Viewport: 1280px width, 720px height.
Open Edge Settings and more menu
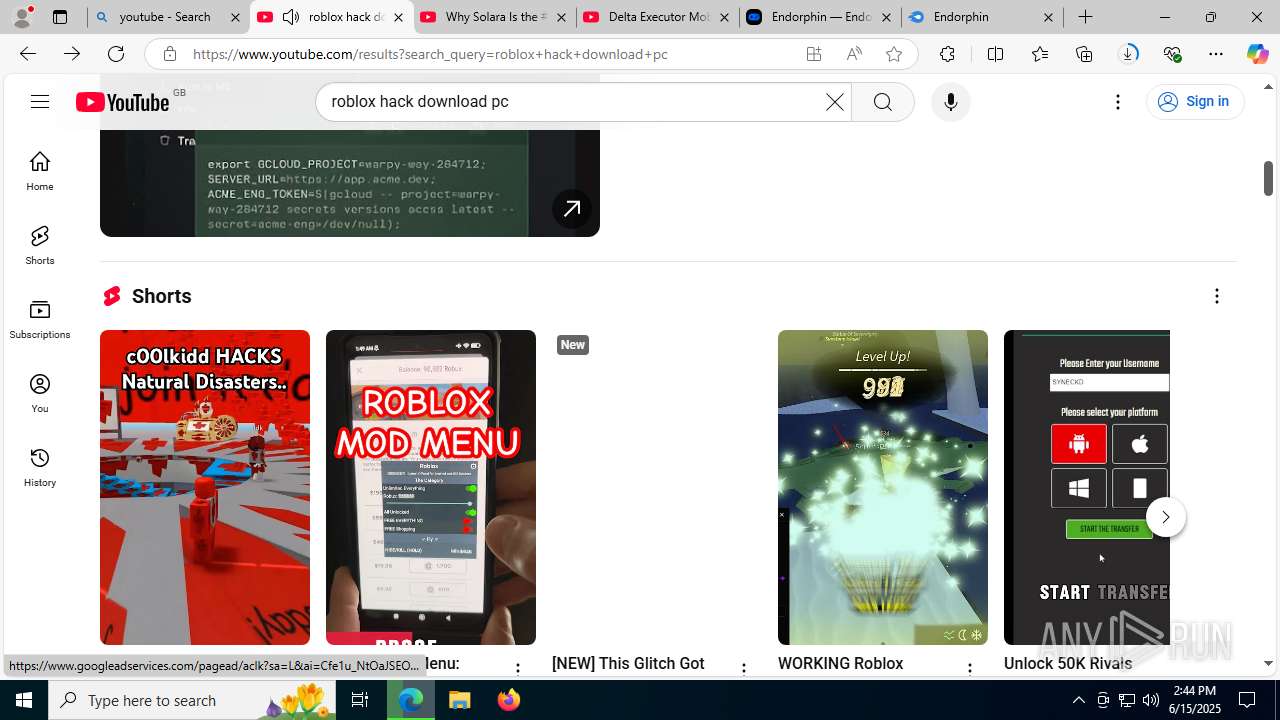1216,54
